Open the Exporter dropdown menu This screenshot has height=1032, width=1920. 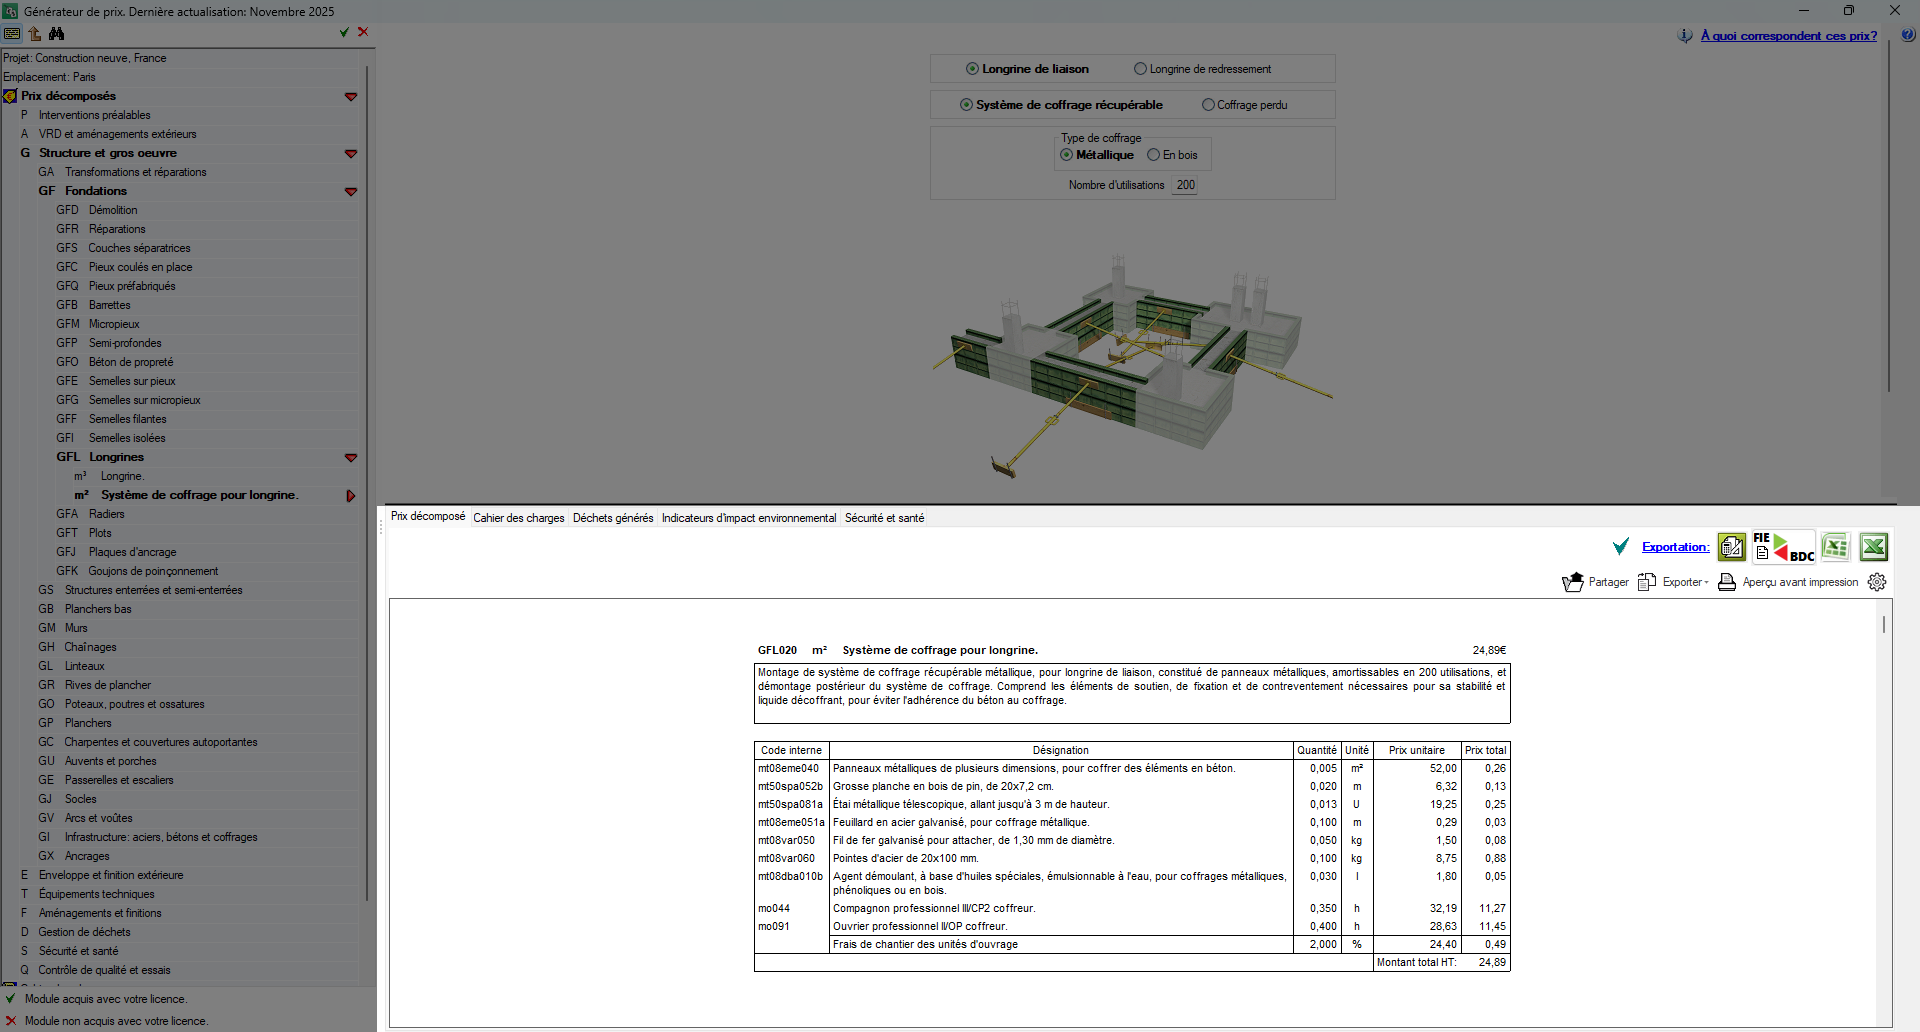(x=1686, y=582)
